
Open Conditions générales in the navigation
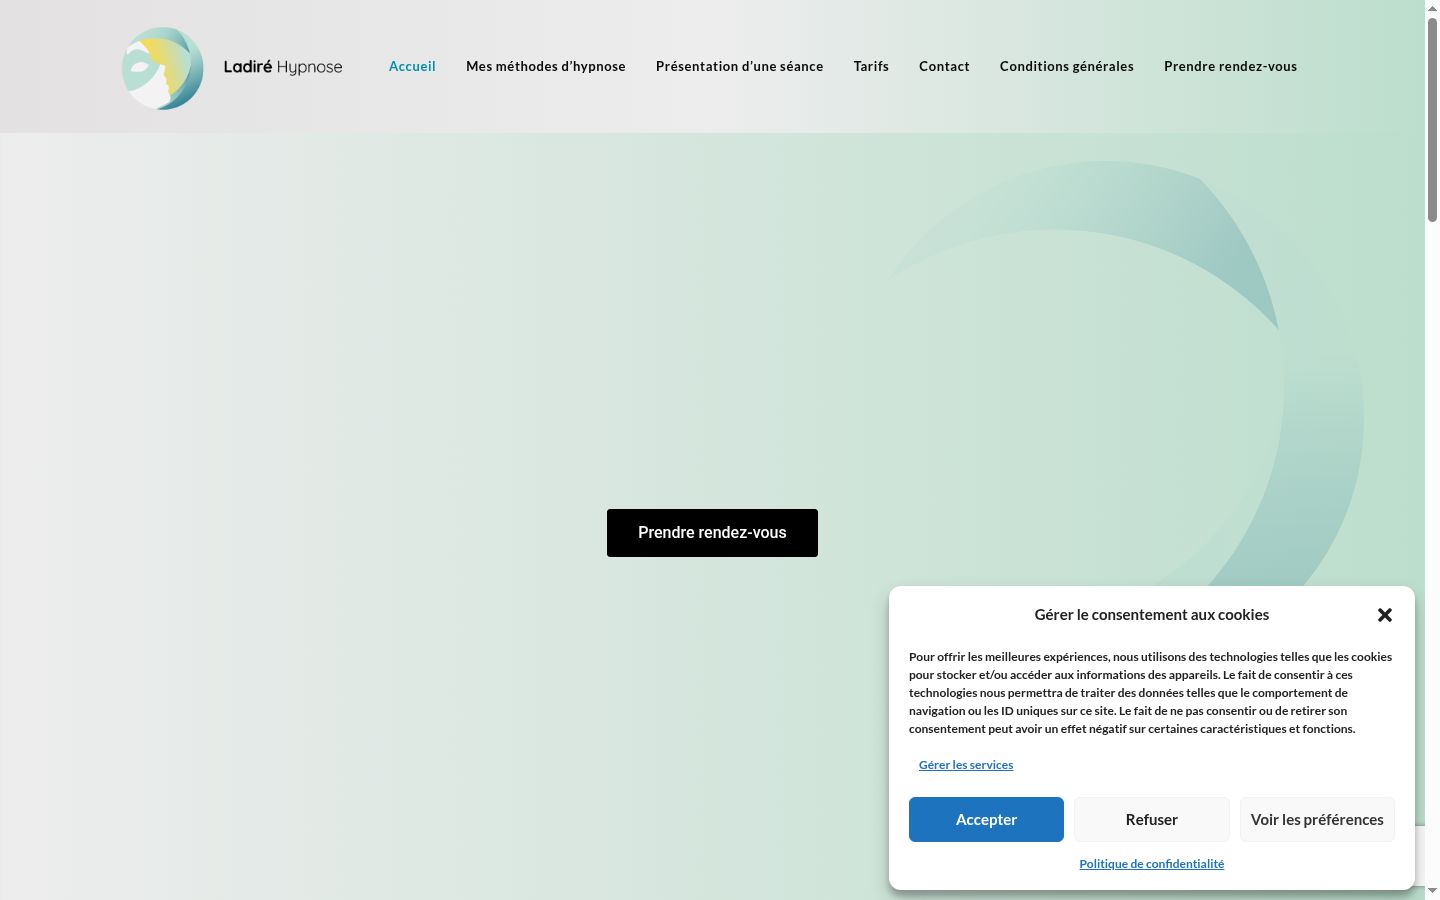[x=1067, y=66]
